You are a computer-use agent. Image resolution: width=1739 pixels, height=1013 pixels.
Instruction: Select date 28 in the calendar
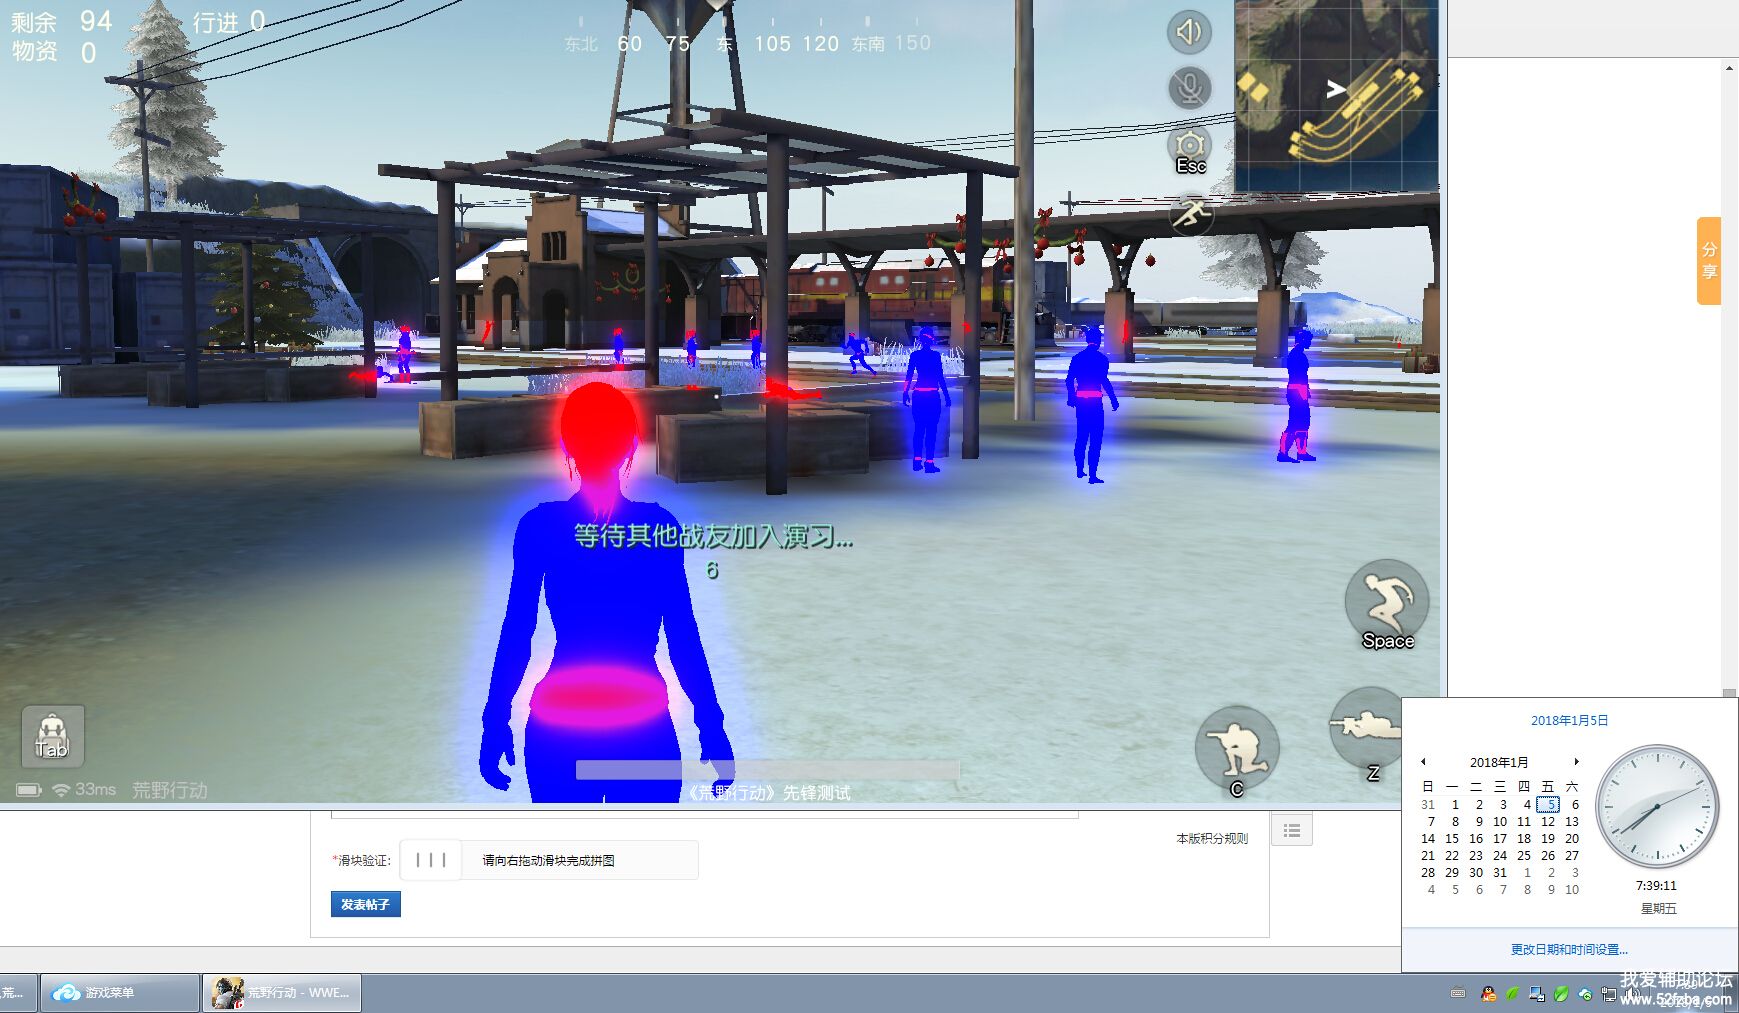click(1428, 872)
